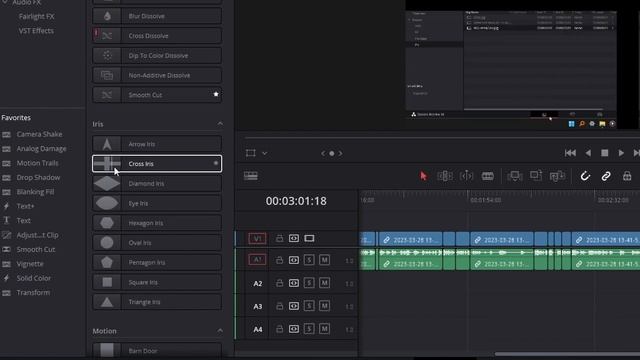The image size is (640, 360).
Task: Select the Oval Iris transition
Action: point(157,243)
